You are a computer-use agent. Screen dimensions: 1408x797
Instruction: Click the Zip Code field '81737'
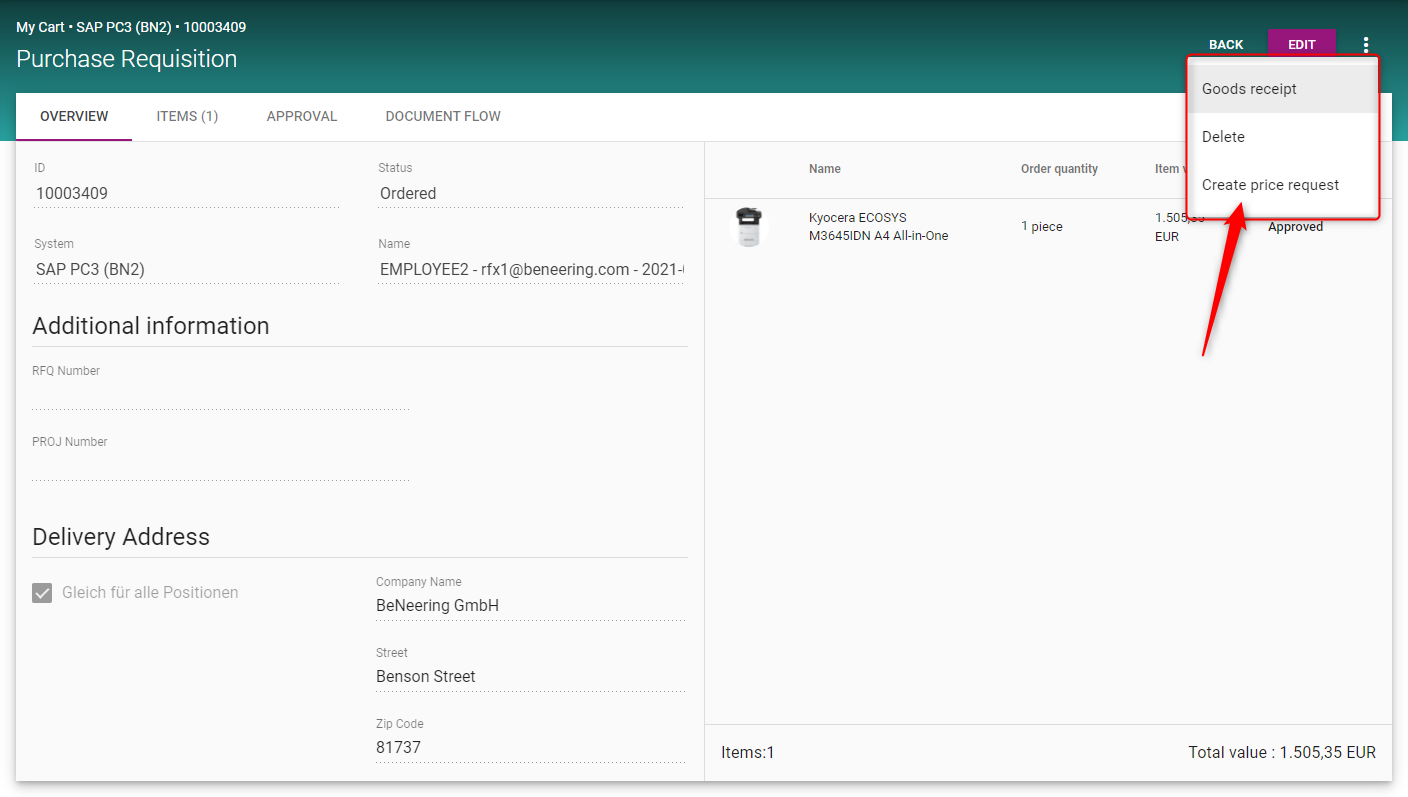pos(530,748)
